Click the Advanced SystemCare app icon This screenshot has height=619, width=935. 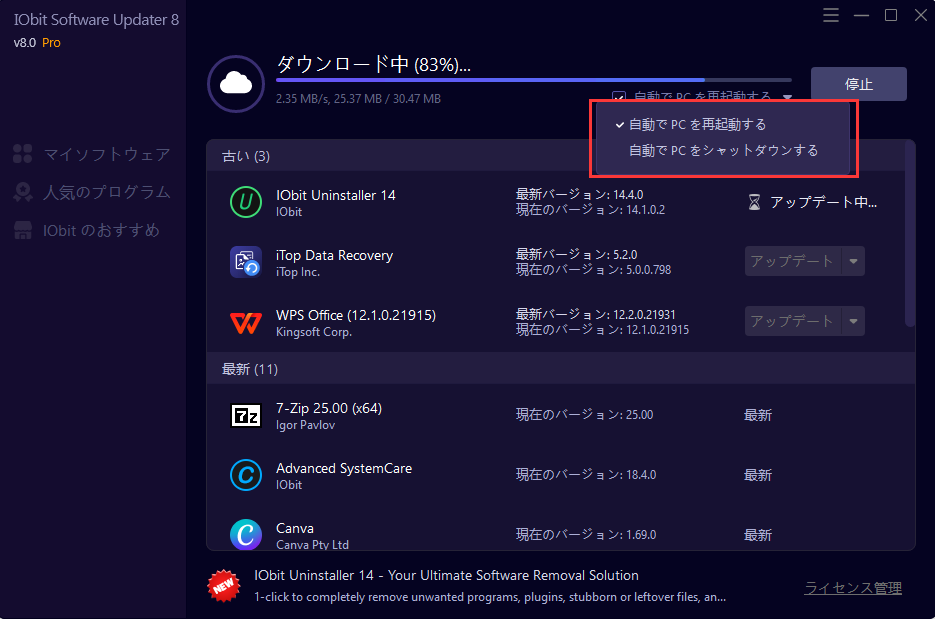[246, 475]
